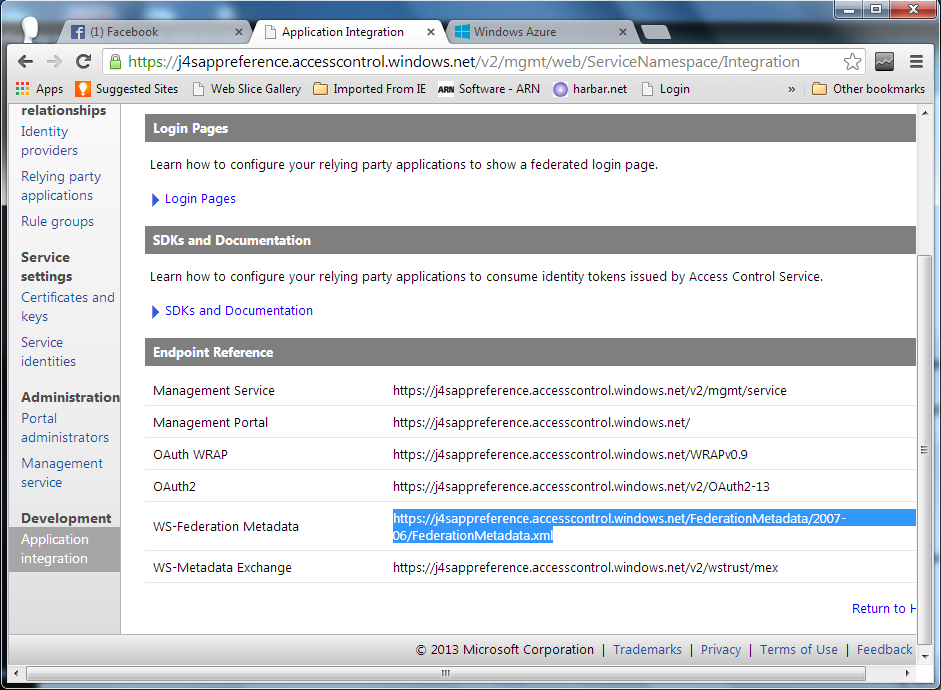Click the vertical scrollbar thumb

925,449
